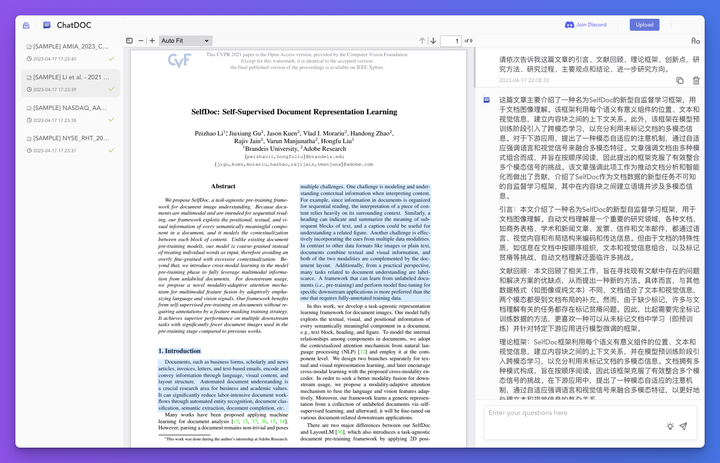Click the highlighted 'multiple challenges' paragraph in right column
The width and height of the screenshot is (720, 463).
(x=366, y=243)
